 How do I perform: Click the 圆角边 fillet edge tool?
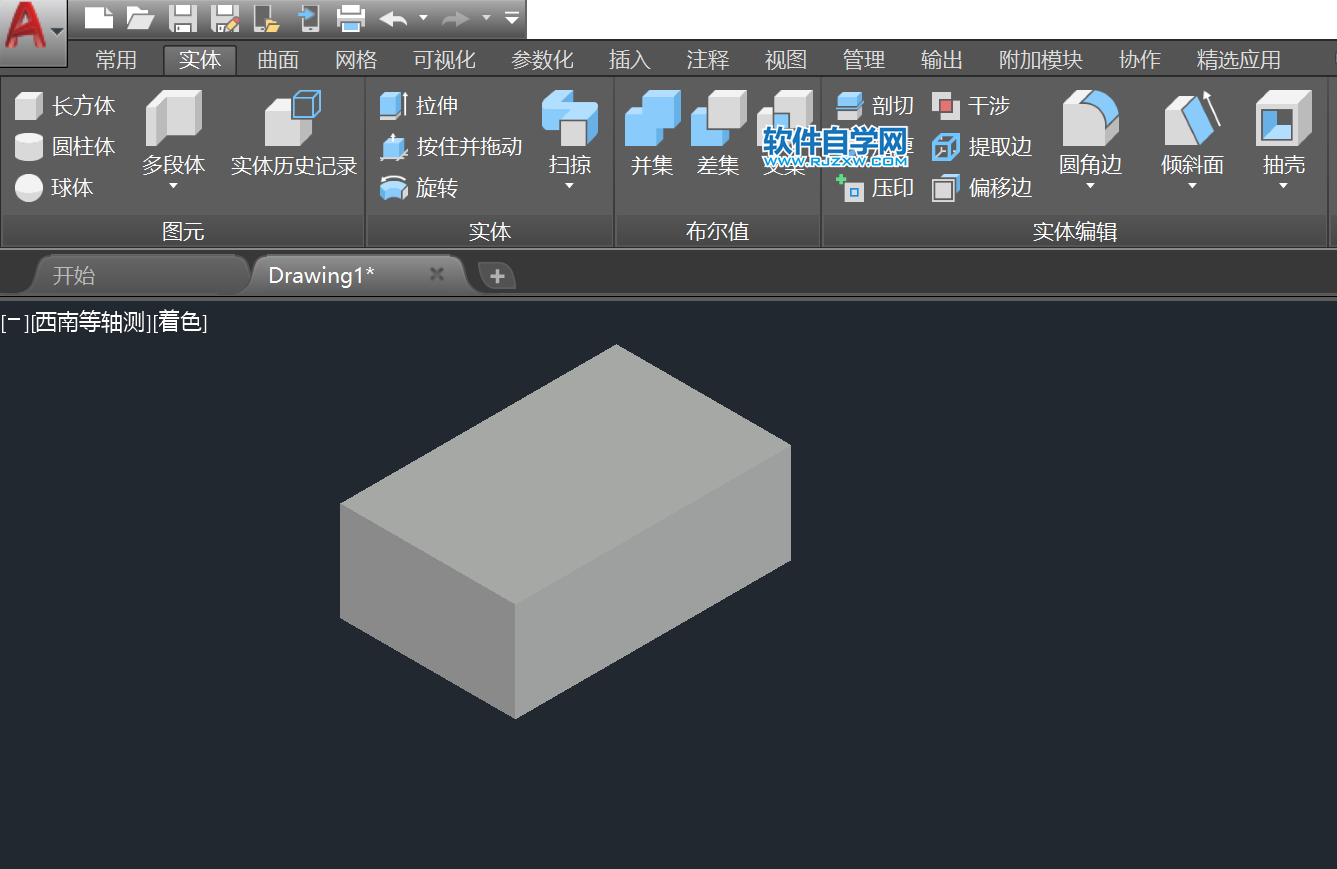tap(1090, 133)
